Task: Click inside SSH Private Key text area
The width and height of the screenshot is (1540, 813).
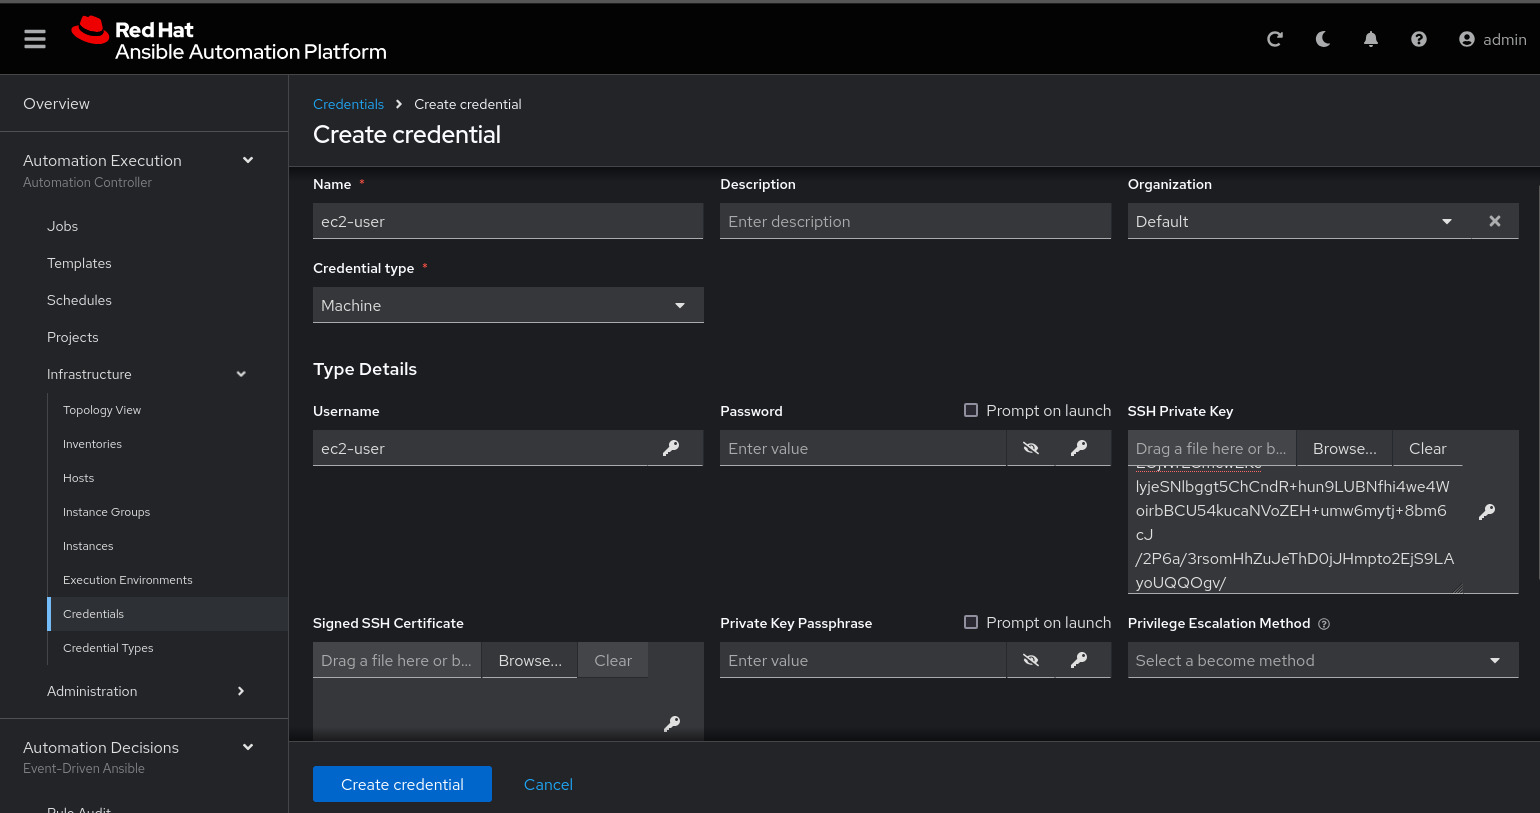Action: pyautogui.click(x=1295, y=530)
